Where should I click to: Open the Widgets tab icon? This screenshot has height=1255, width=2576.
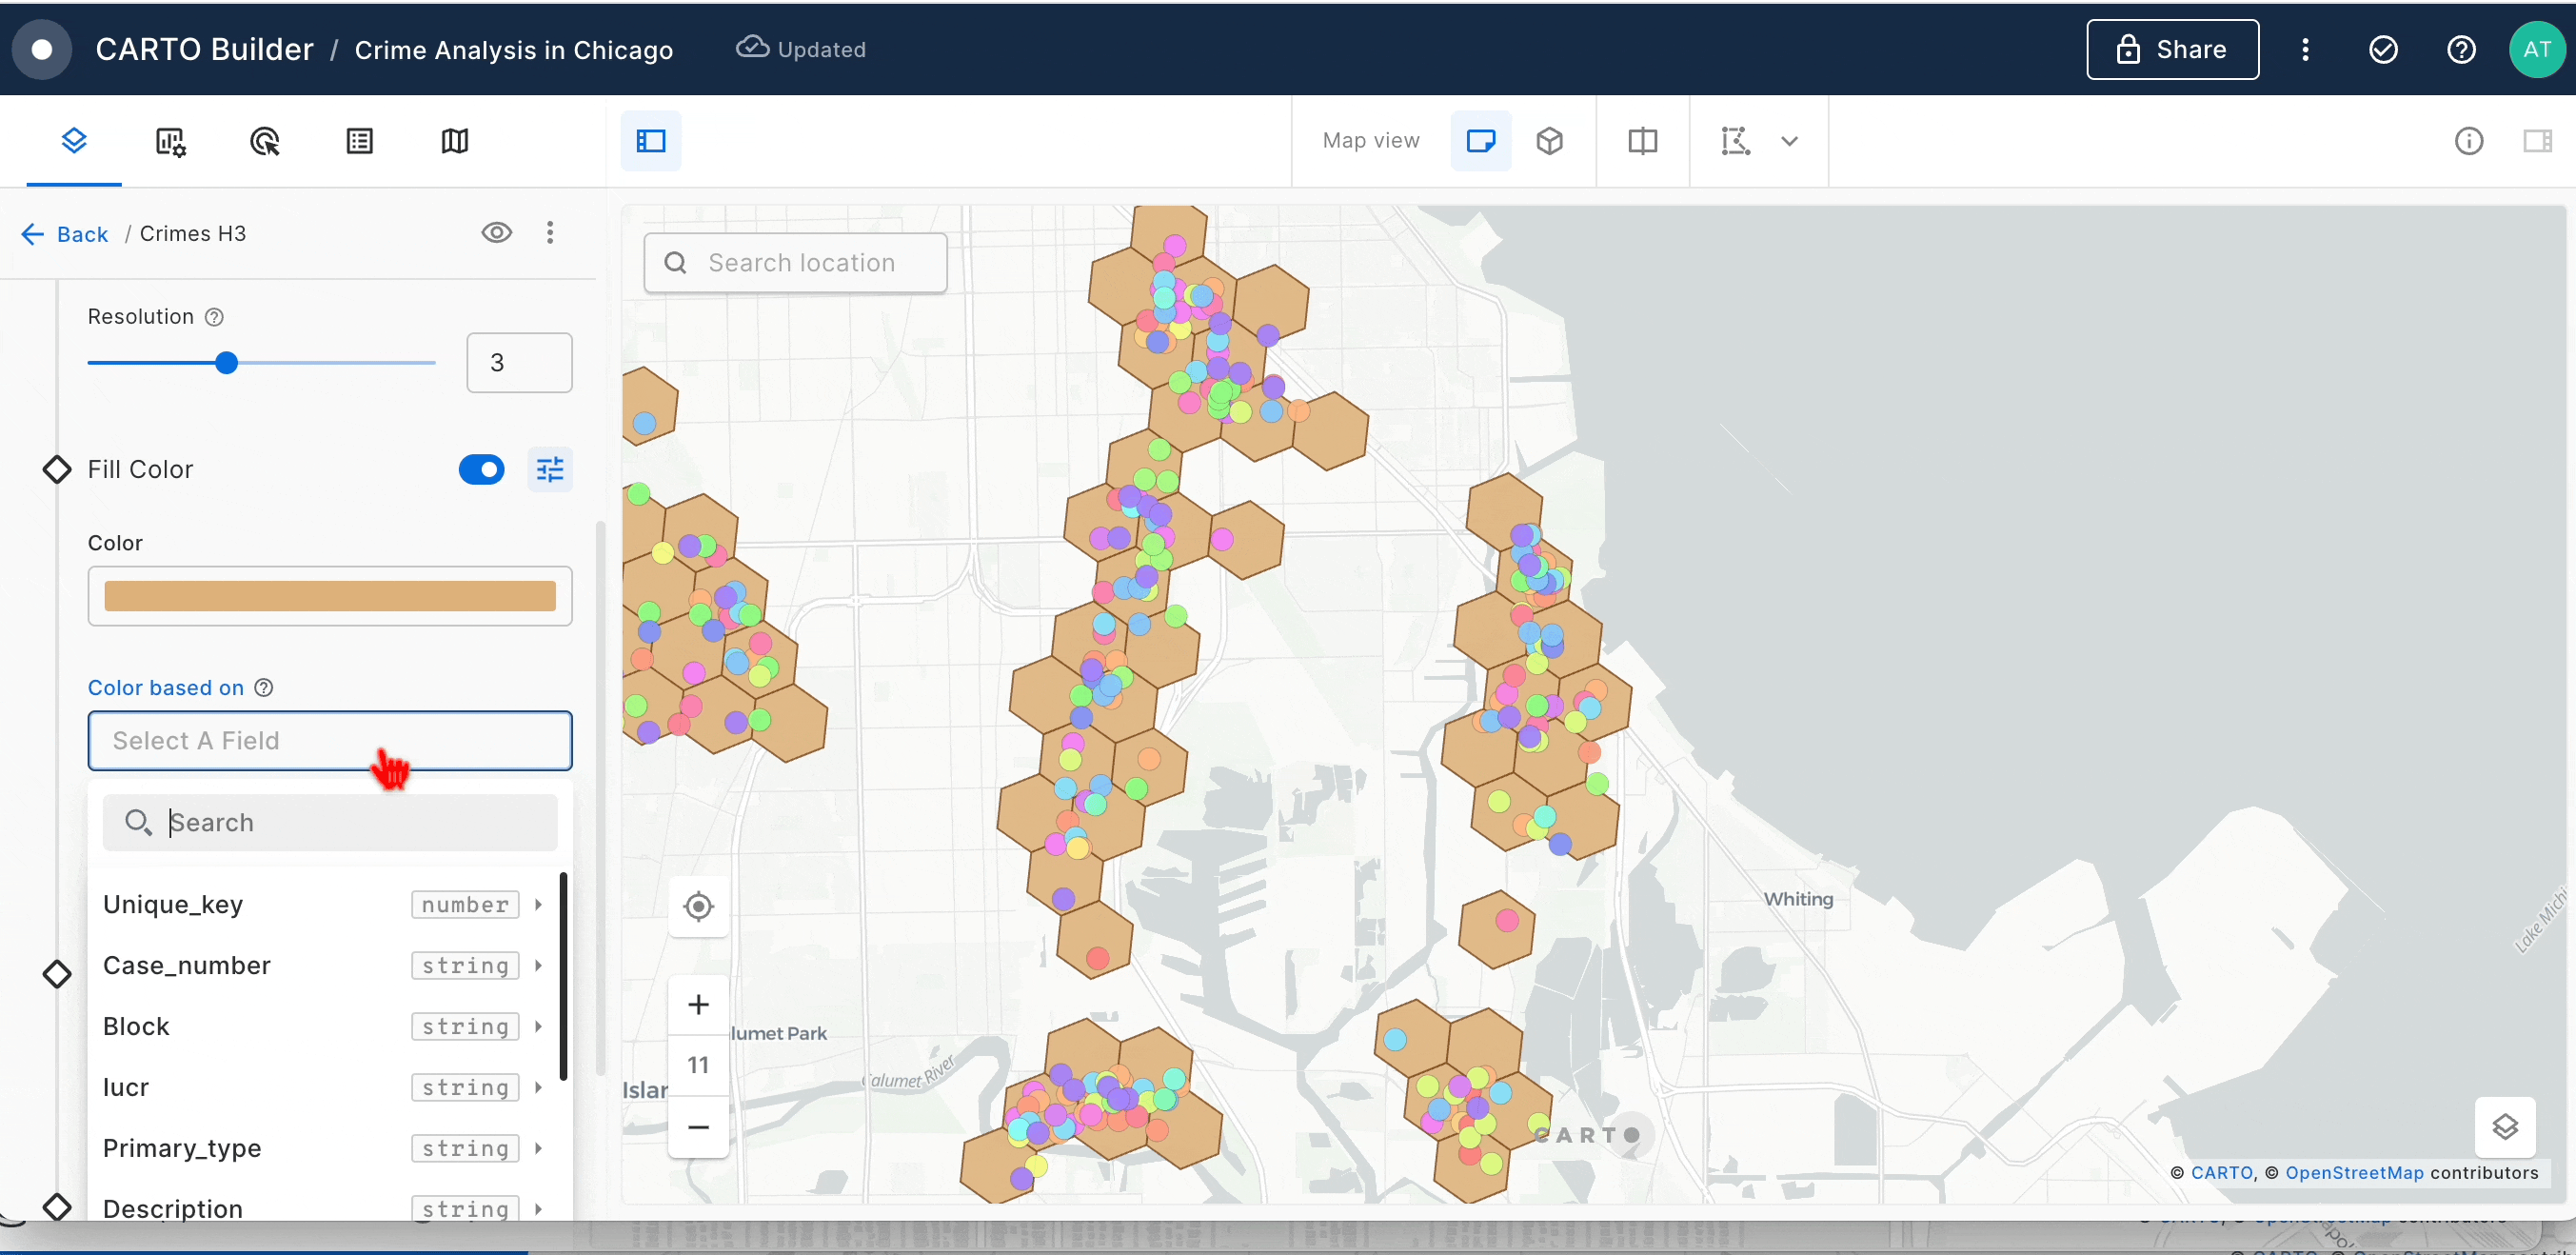[170, 141]
